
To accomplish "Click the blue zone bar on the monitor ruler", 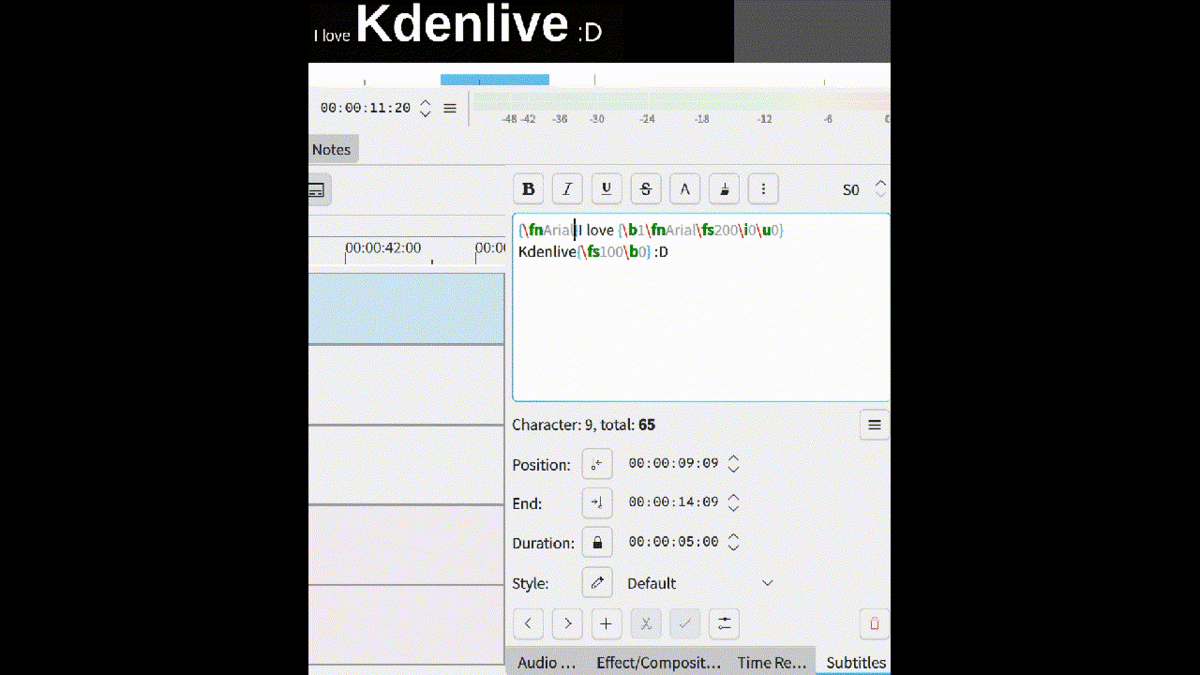I will pyautogui.click(x=495, y=80).
